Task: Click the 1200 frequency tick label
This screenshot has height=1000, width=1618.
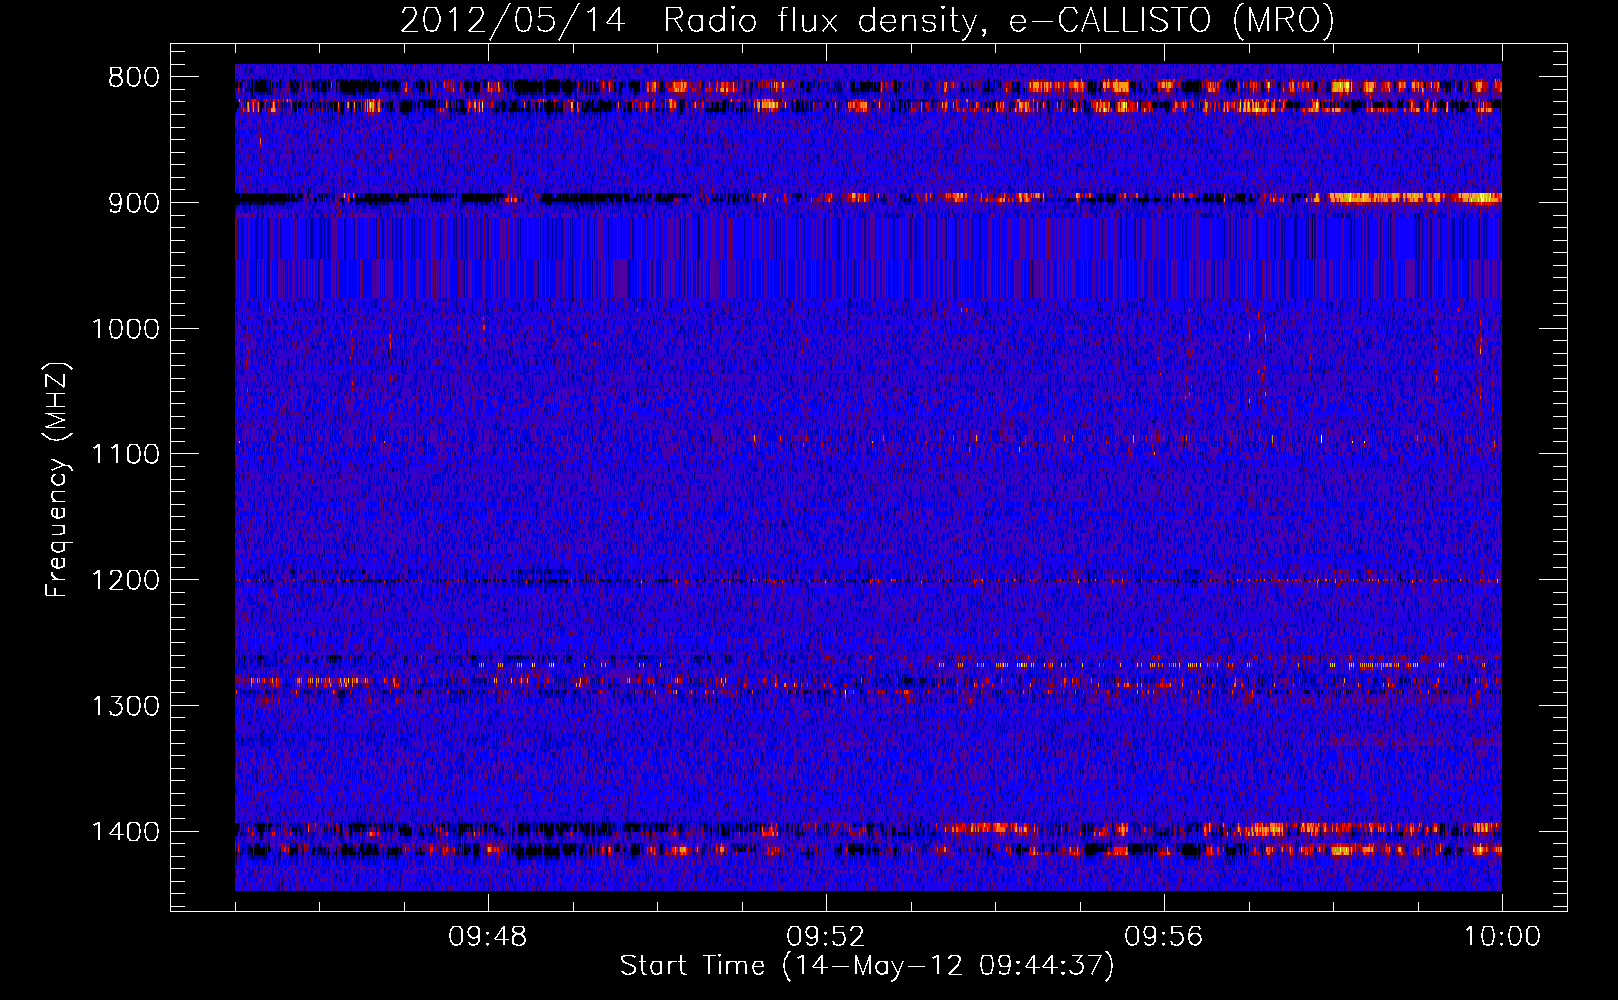Action: point(125,581)
